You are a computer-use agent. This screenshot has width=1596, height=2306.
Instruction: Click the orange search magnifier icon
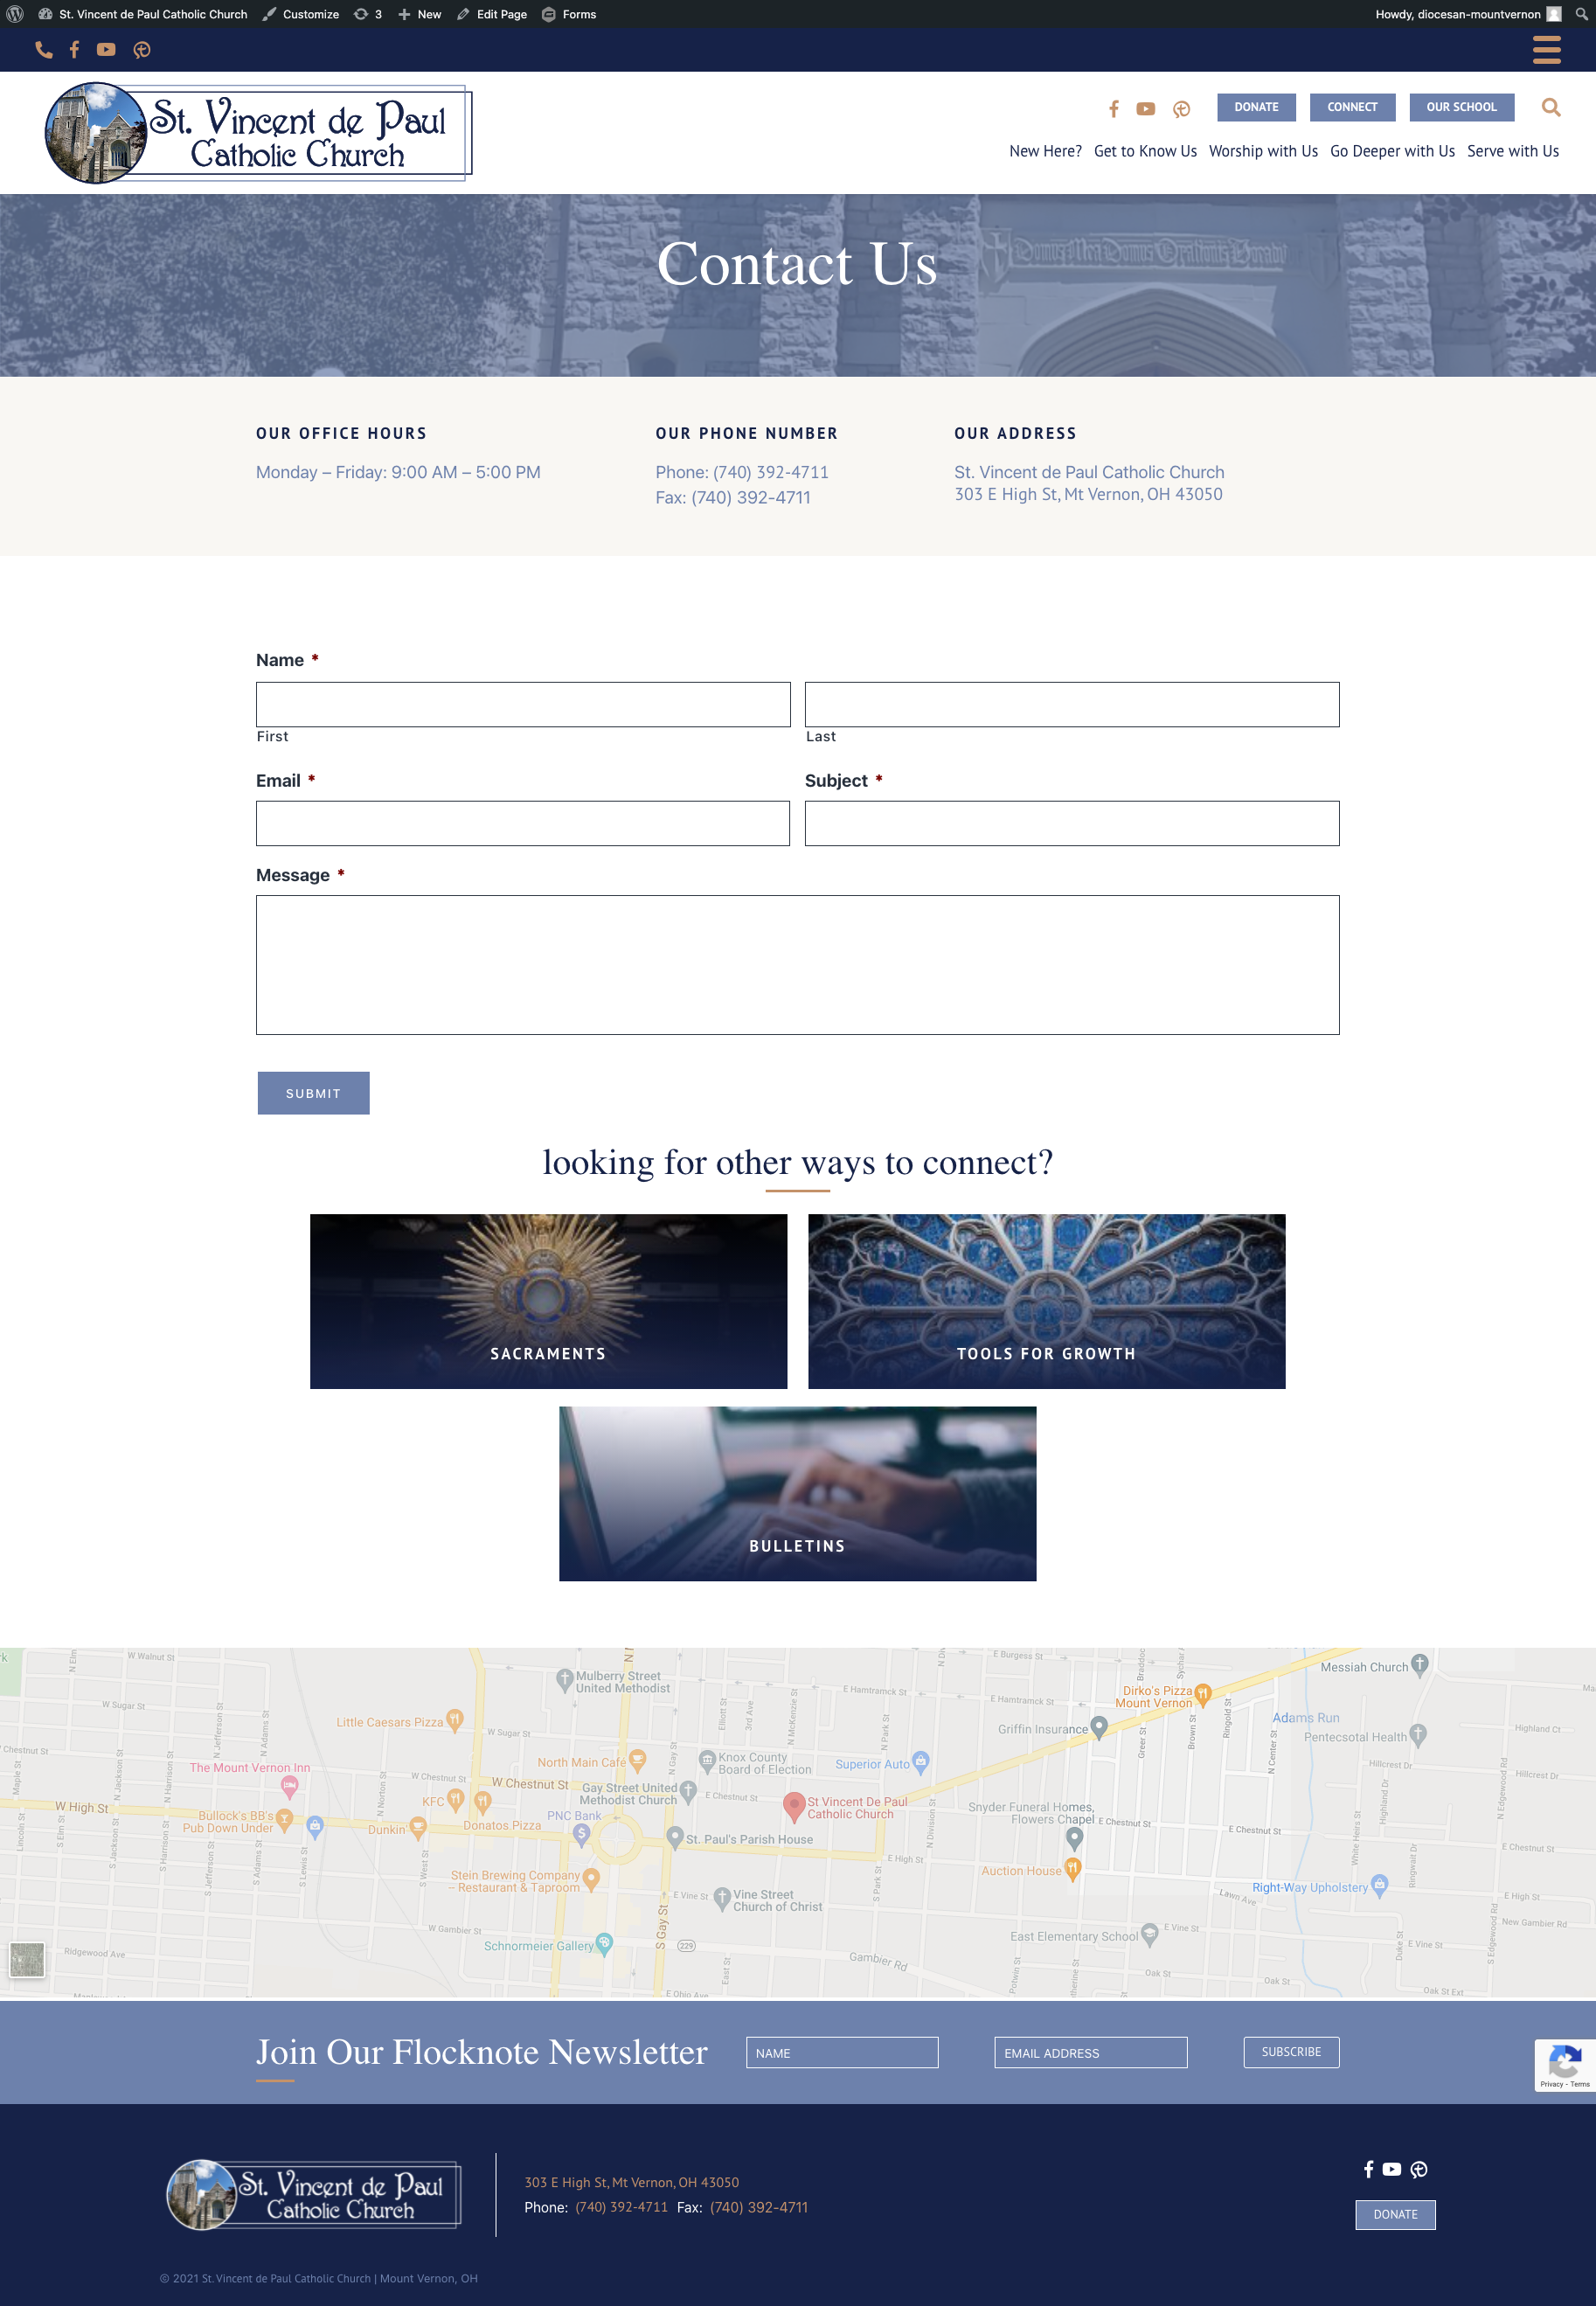point(1550,107)
